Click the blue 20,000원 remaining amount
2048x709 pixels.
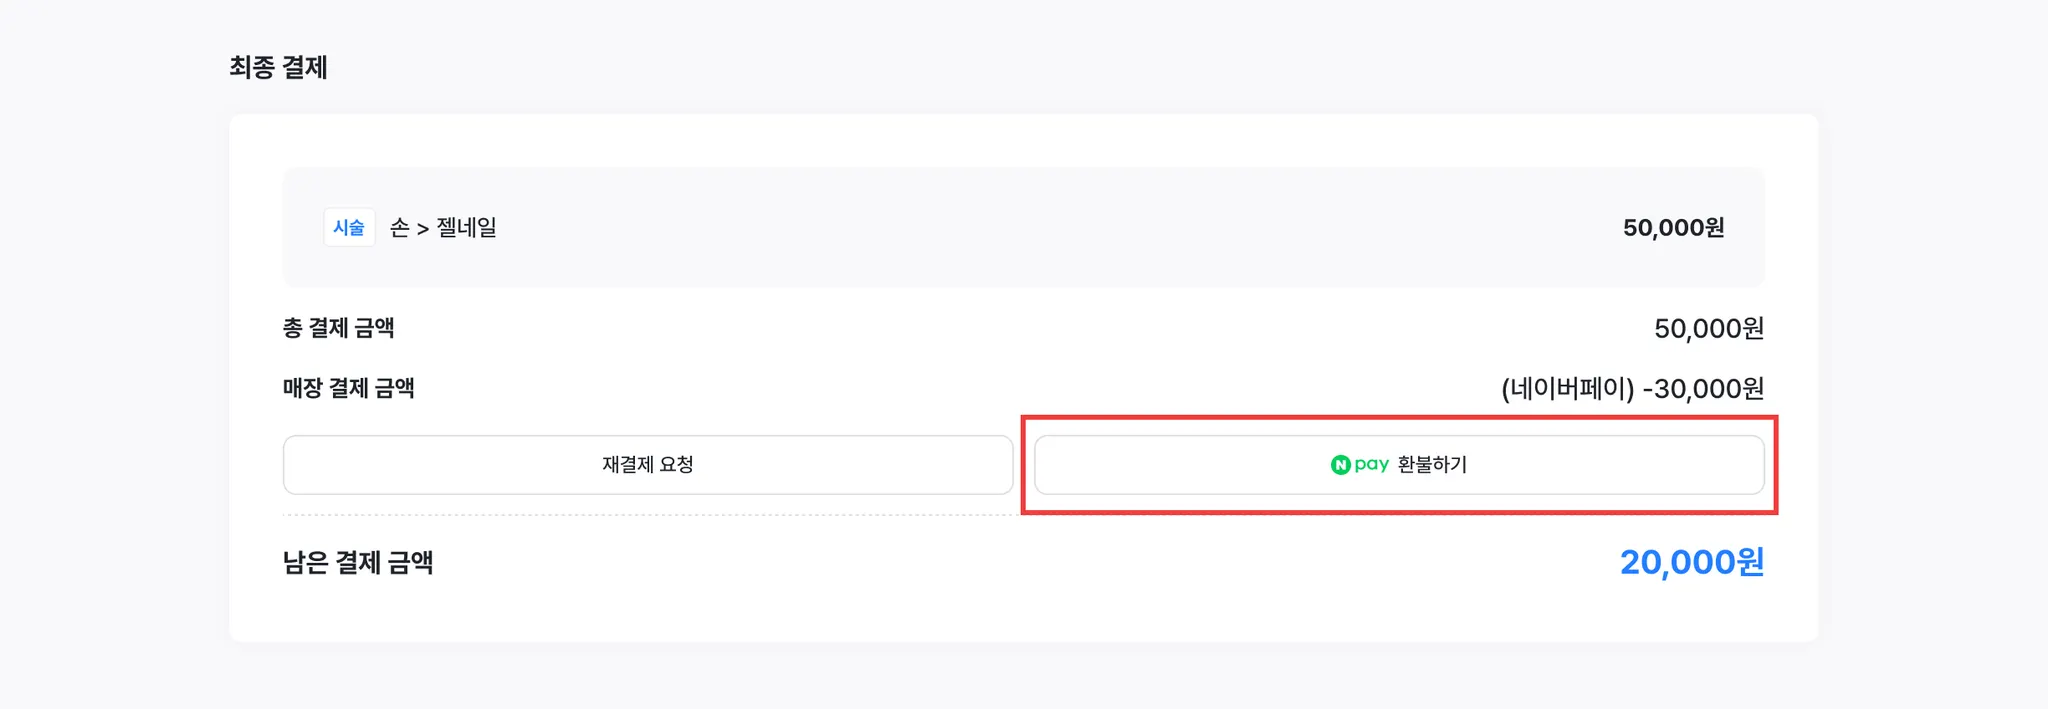click(x=1691, y=562)
